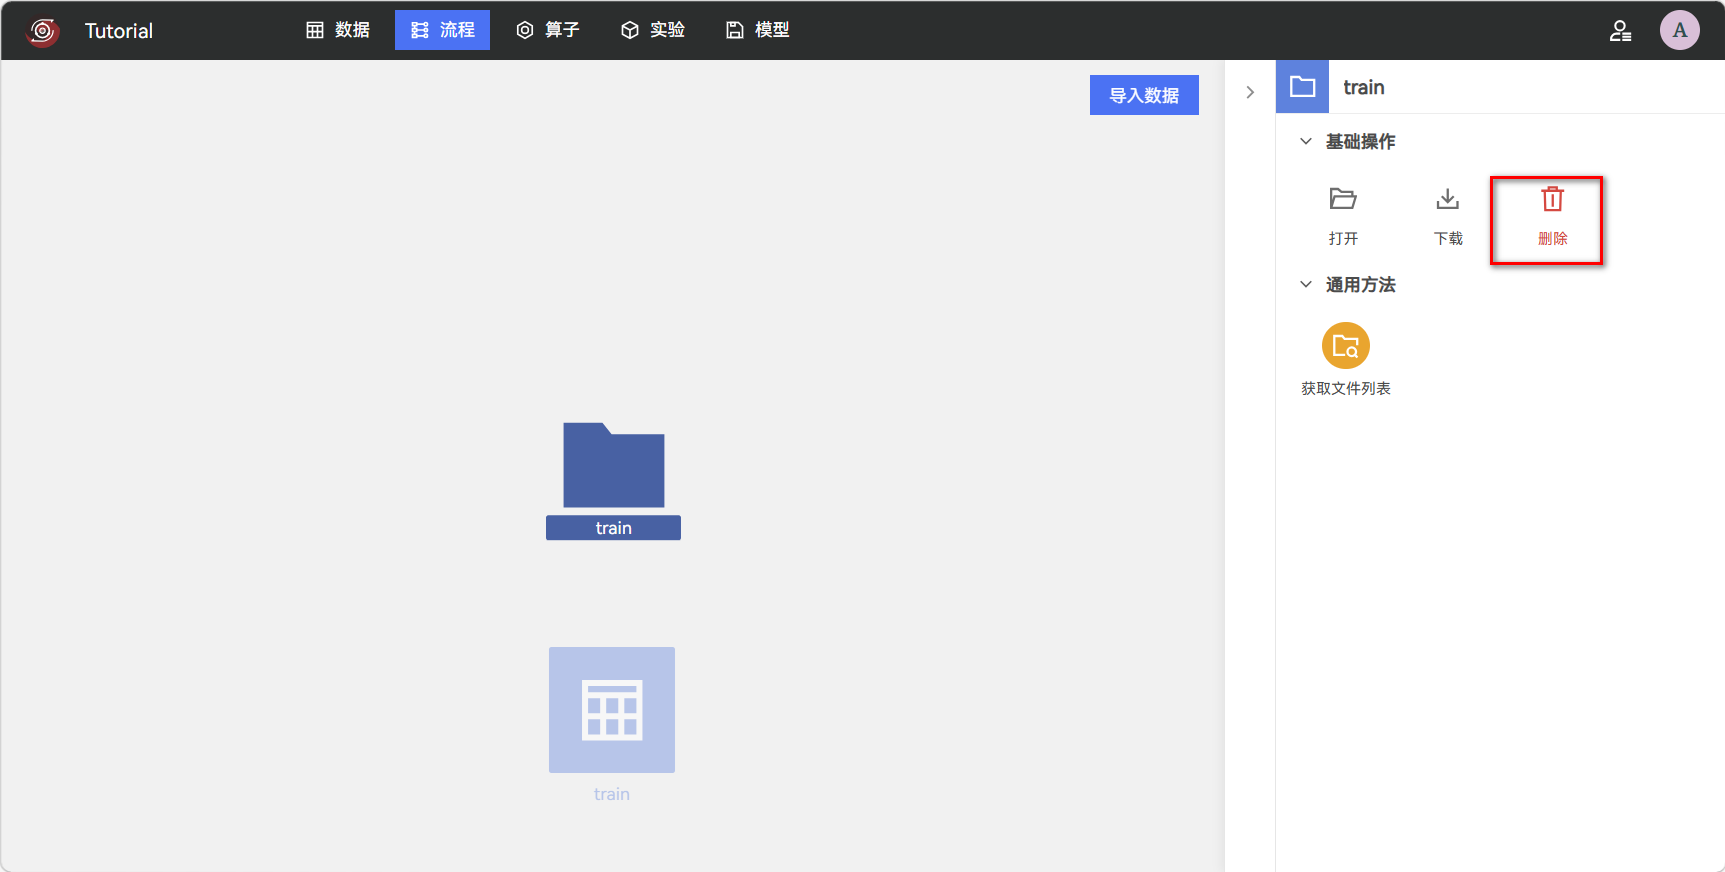Image resolution: width=1725 pixels, height=872 pixels.
Task: Switch to the 流程 tab
Action: click(x=442, y=30)
